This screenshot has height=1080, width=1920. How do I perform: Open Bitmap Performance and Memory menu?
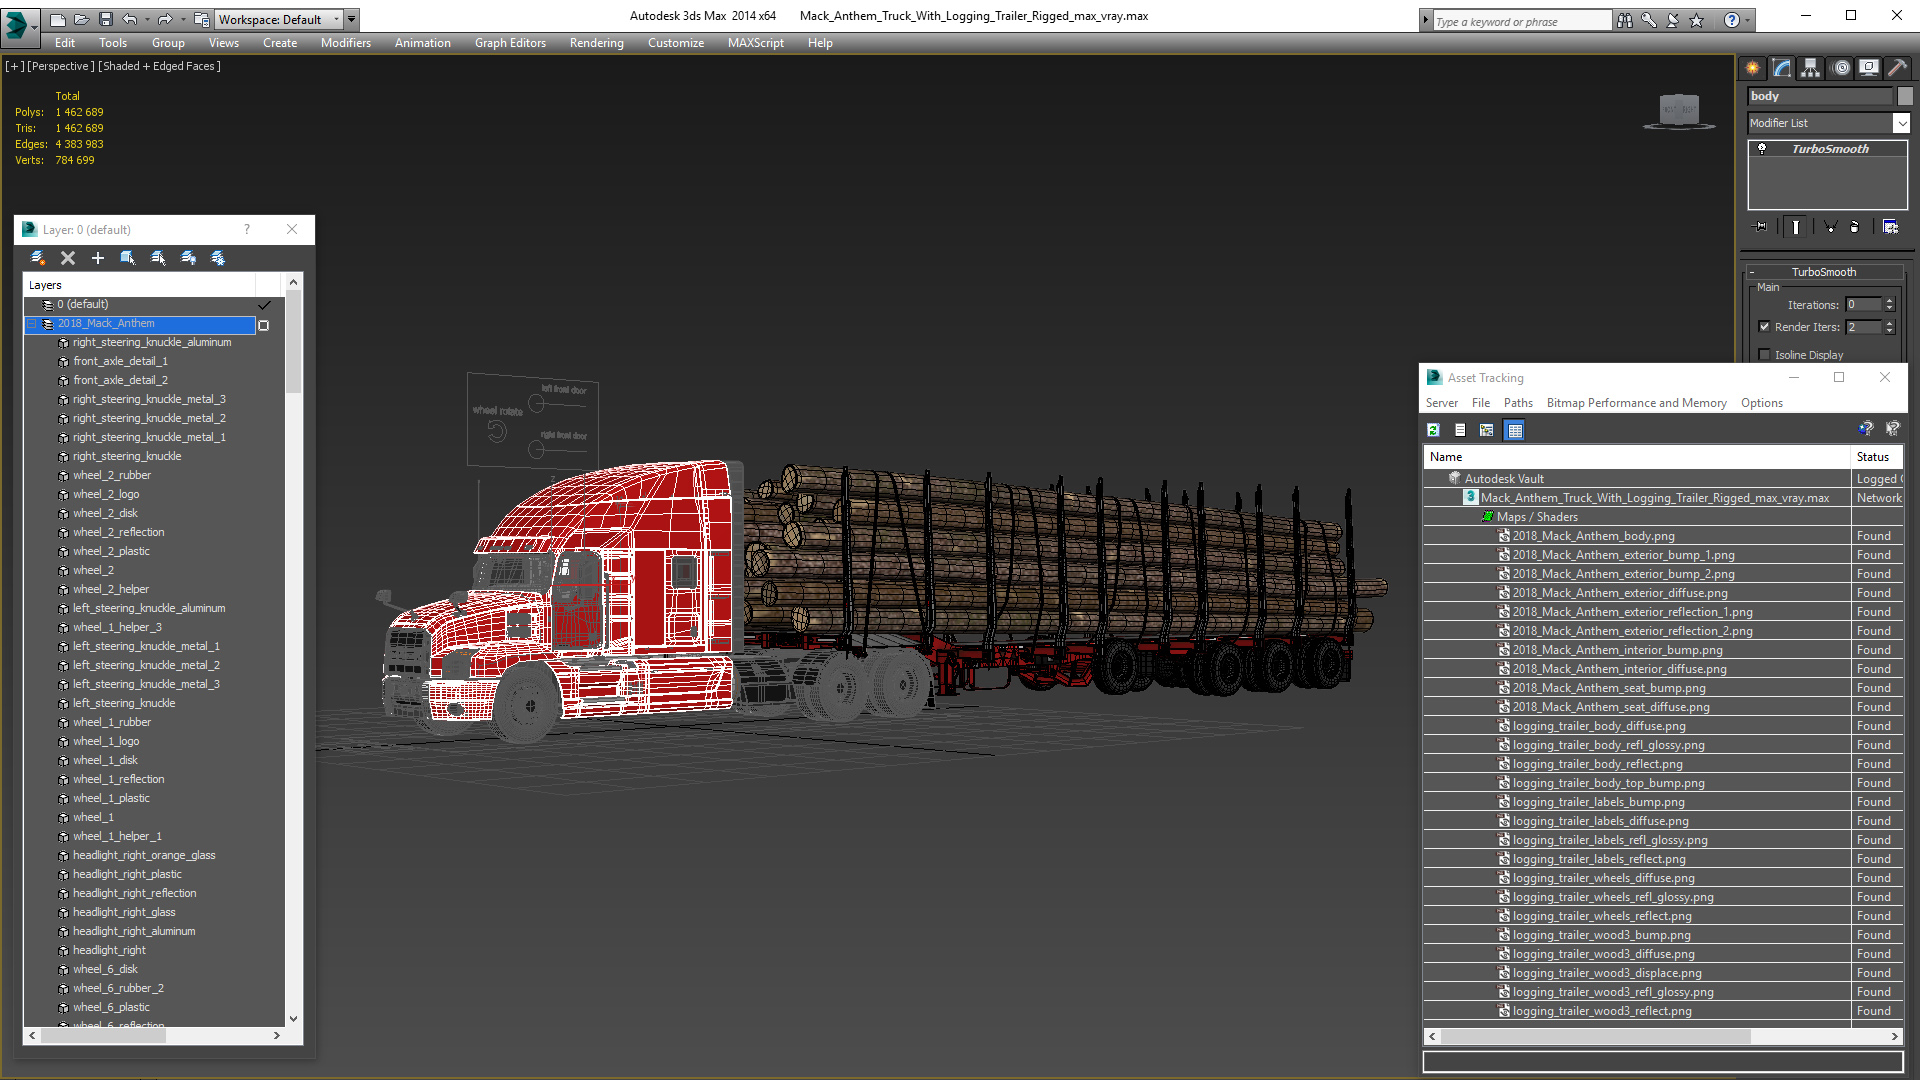1636,403
